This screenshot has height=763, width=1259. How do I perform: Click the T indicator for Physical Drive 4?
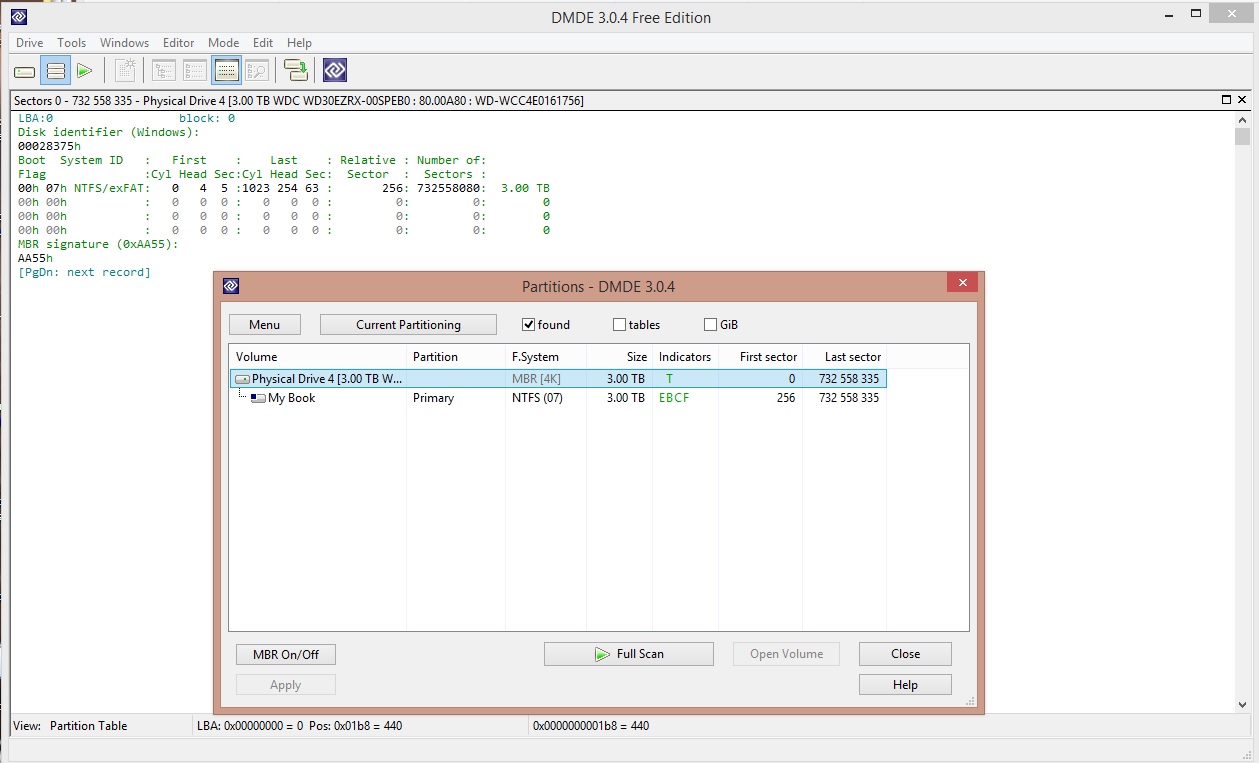(670, 379)
